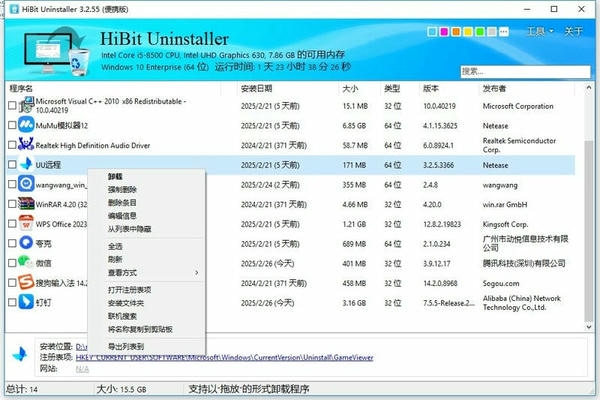Tick the Microsoft Visual C++ 2010 checkbox
Screen dimensions: 600x400
click(12, 105)
